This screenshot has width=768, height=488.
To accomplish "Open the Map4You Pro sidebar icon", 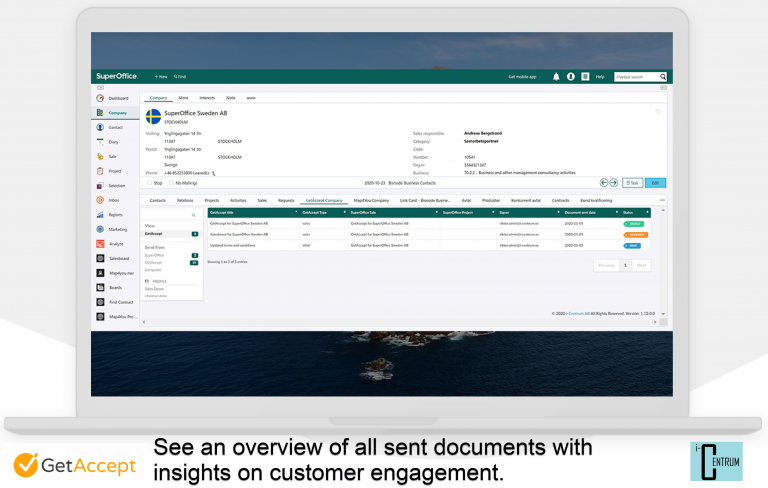I will (x=100, y=317).
